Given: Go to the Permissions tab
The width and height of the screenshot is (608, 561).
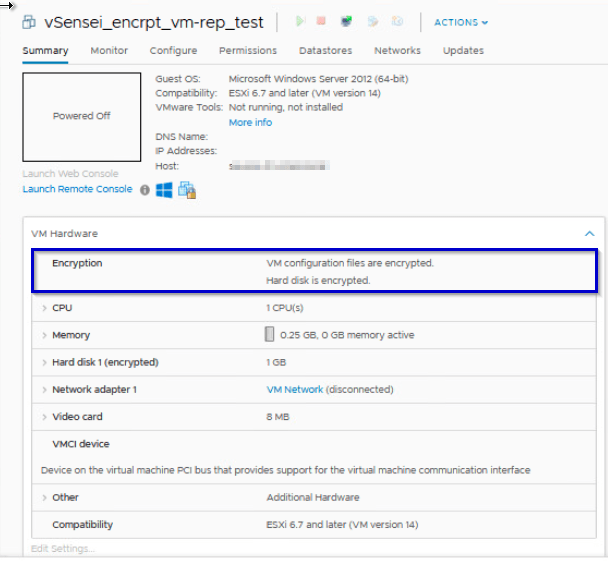Looking at the screenshot, I should pos(248,51).
